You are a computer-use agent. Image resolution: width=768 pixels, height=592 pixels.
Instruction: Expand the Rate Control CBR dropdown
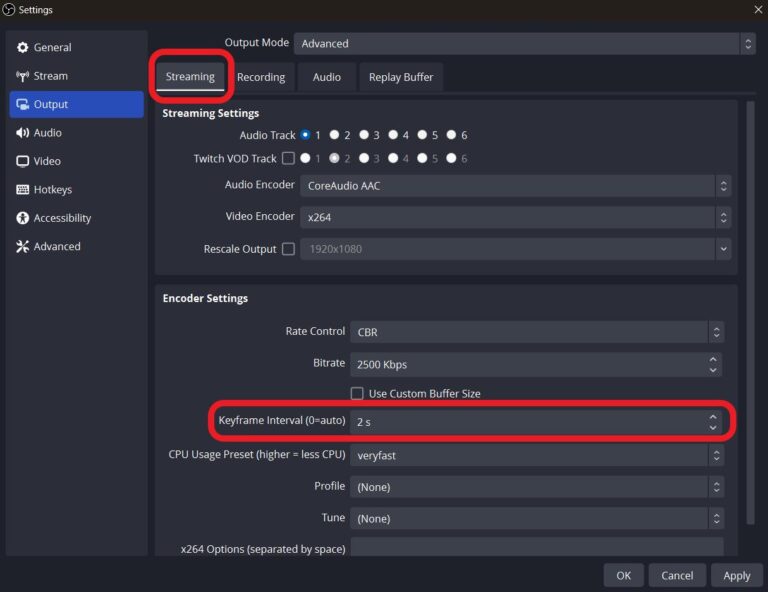pyautogui.click(x=536, y=332)
